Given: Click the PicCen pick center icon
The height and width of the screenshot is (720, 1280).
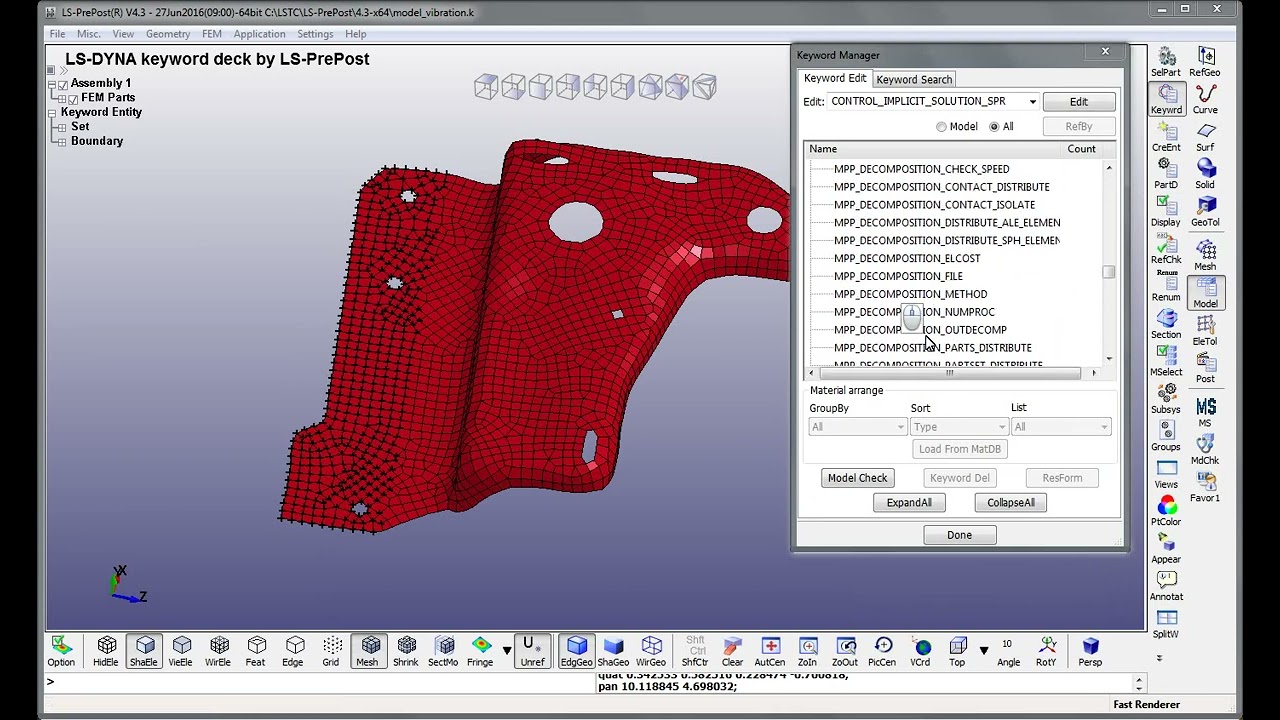Looking at the screenshot, I should coord(882,651).
